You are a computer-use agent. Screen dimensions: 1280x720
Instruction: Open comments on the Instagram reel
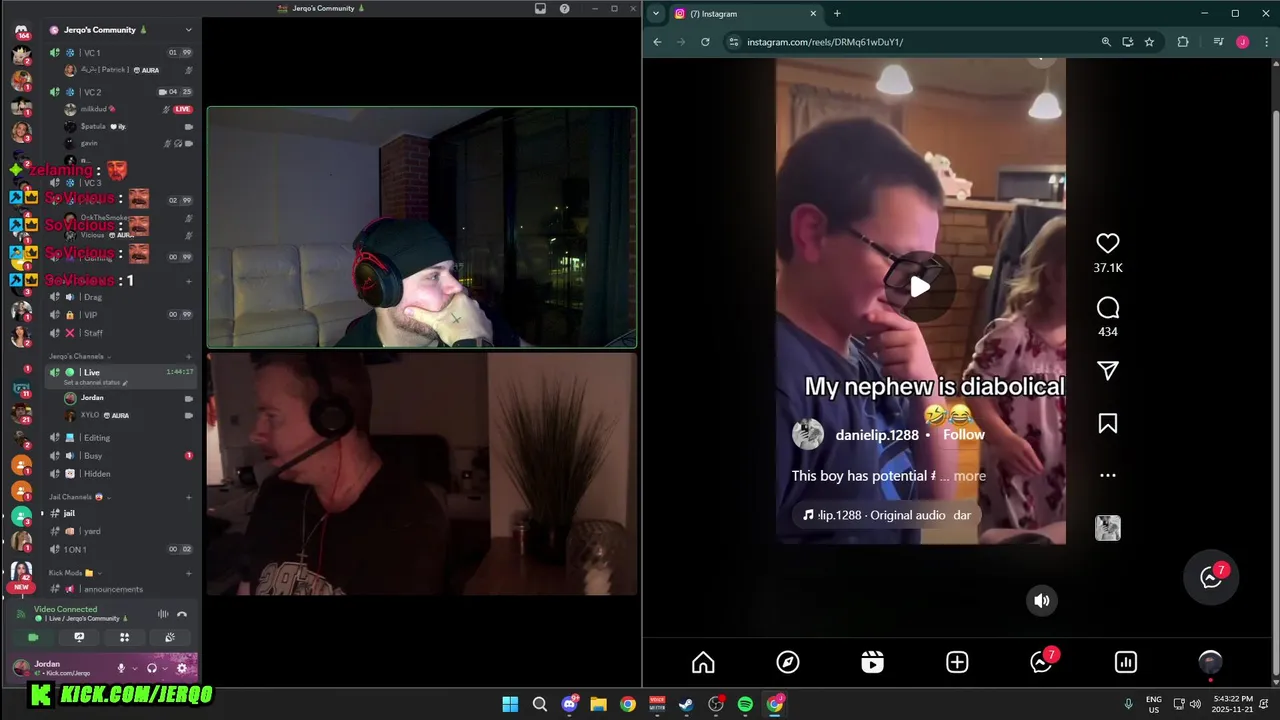click(1107, 308)
